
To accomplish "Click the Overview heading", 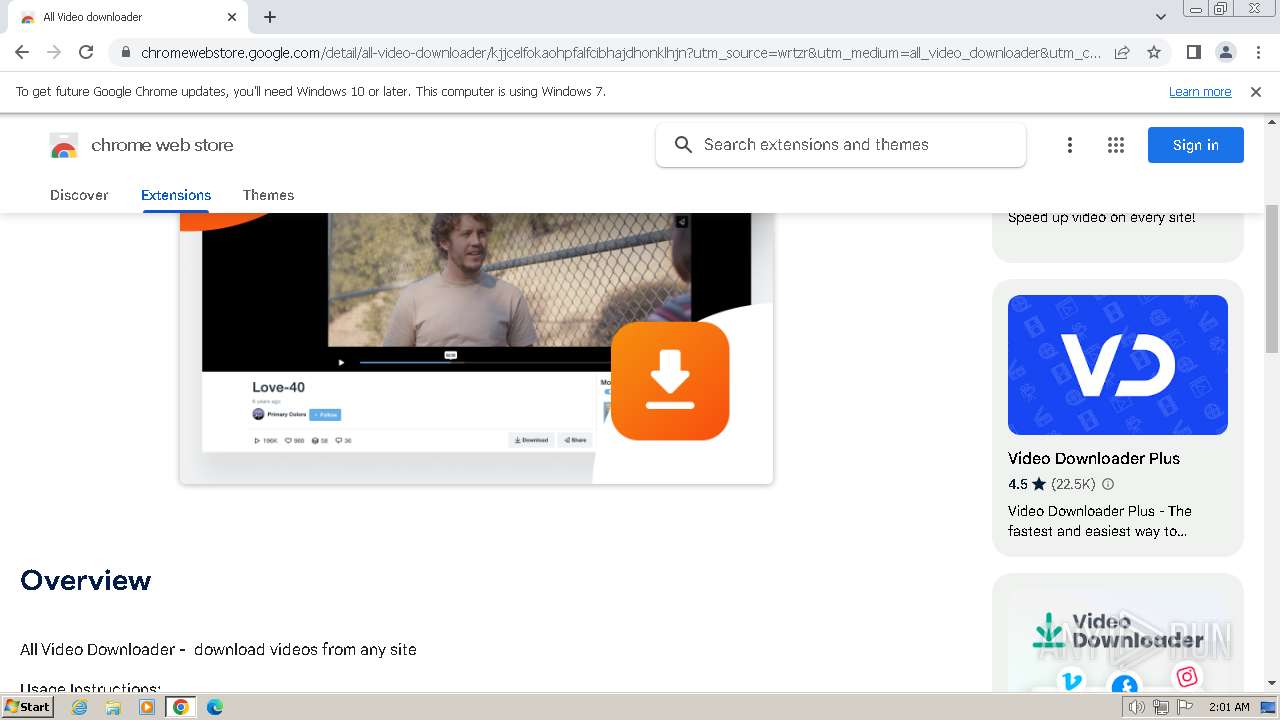I will pyautogui.click(x=86, y=580).
